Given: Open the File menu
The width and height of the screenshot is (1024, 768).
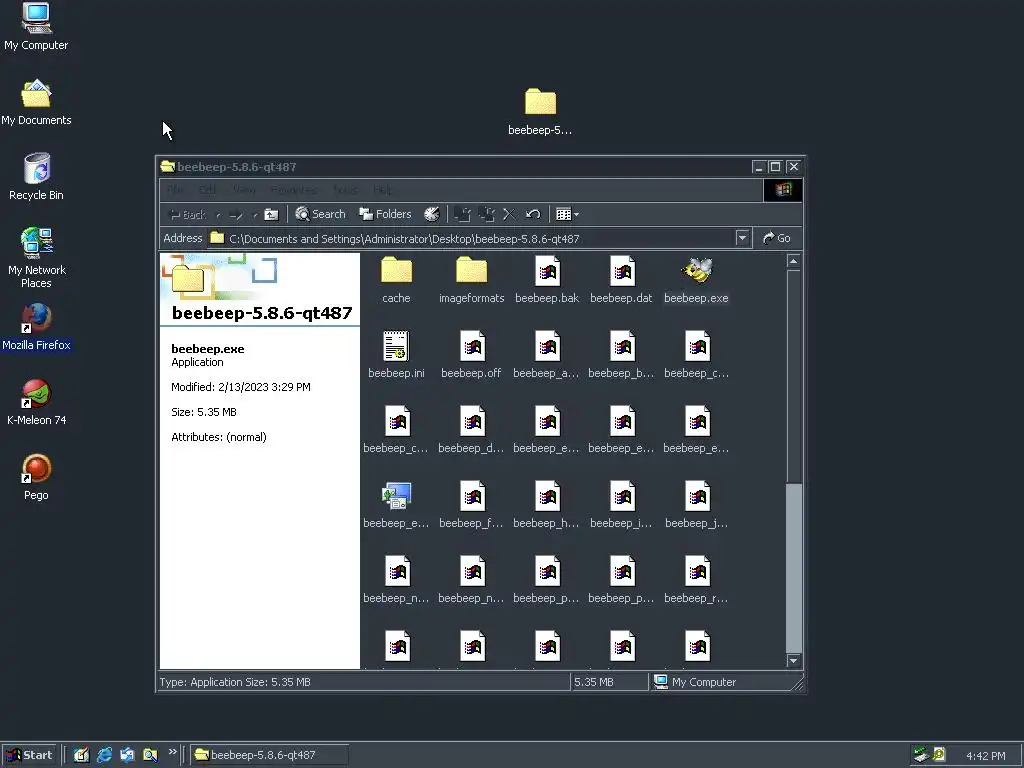Looking at the screenshot, I should [175, 190].
